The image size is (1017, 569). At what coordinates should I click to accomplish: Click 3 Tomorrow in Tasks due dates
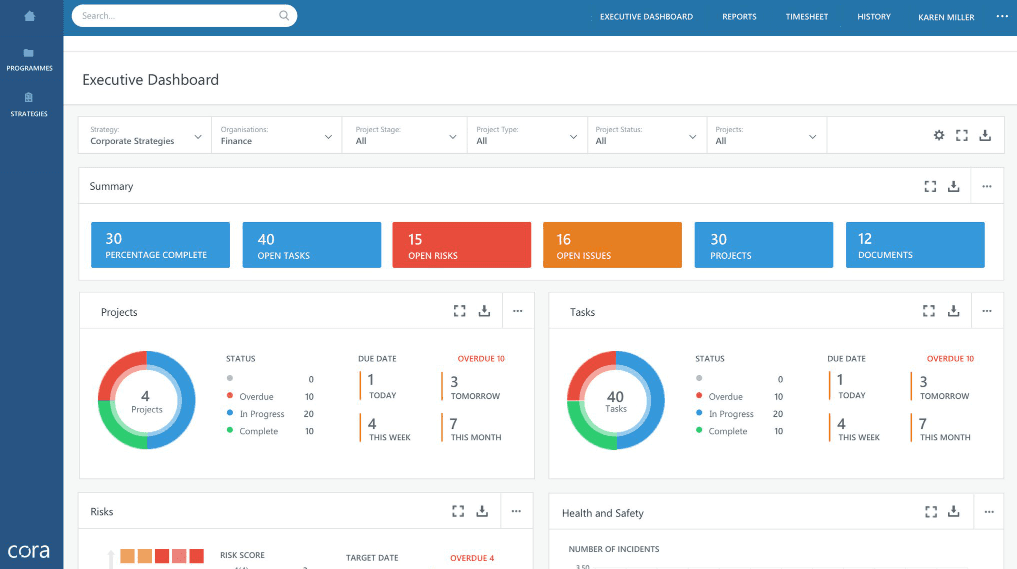940,387
